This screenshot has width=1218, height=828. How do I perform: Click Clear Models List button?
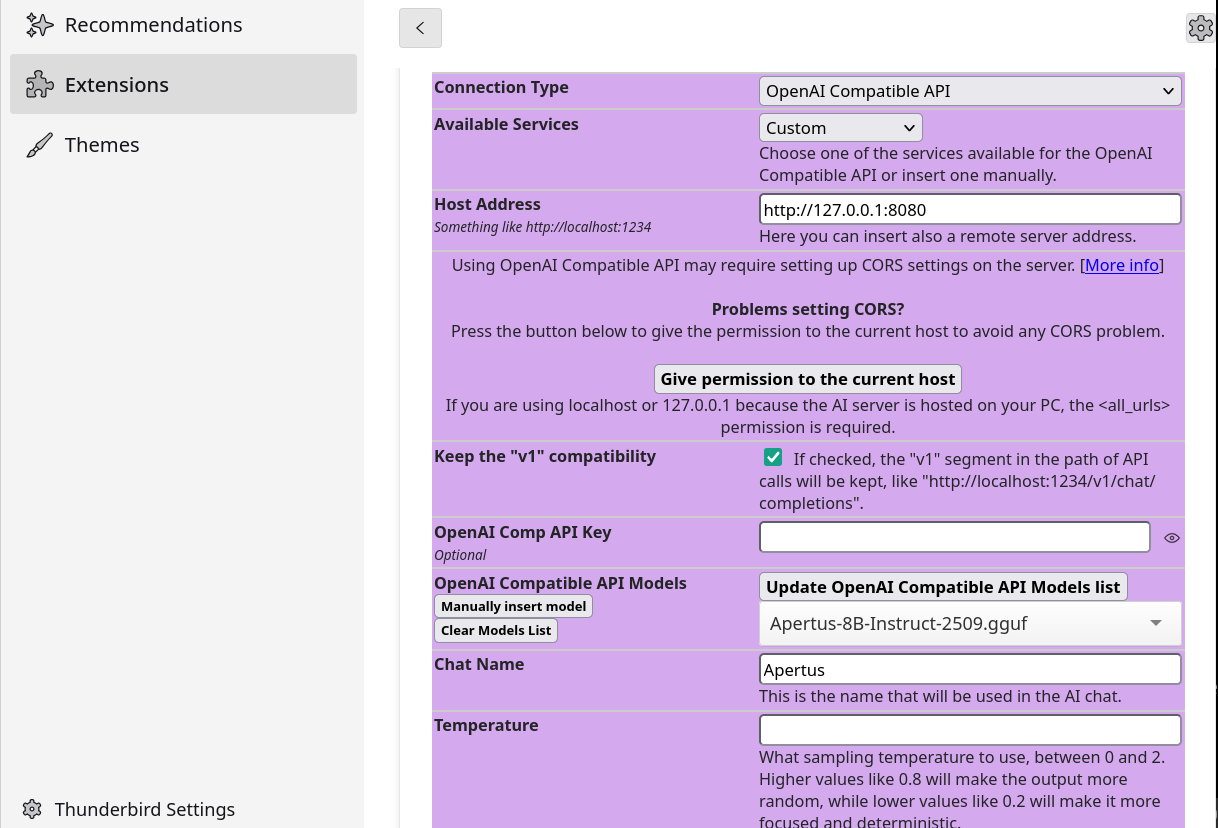(x=496, y=630)
